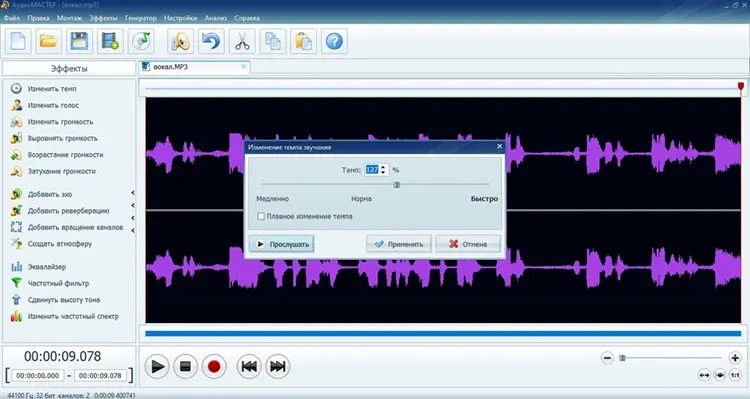Open the Эквалайзер effect
750x399 pixels.
coord(39,267)
